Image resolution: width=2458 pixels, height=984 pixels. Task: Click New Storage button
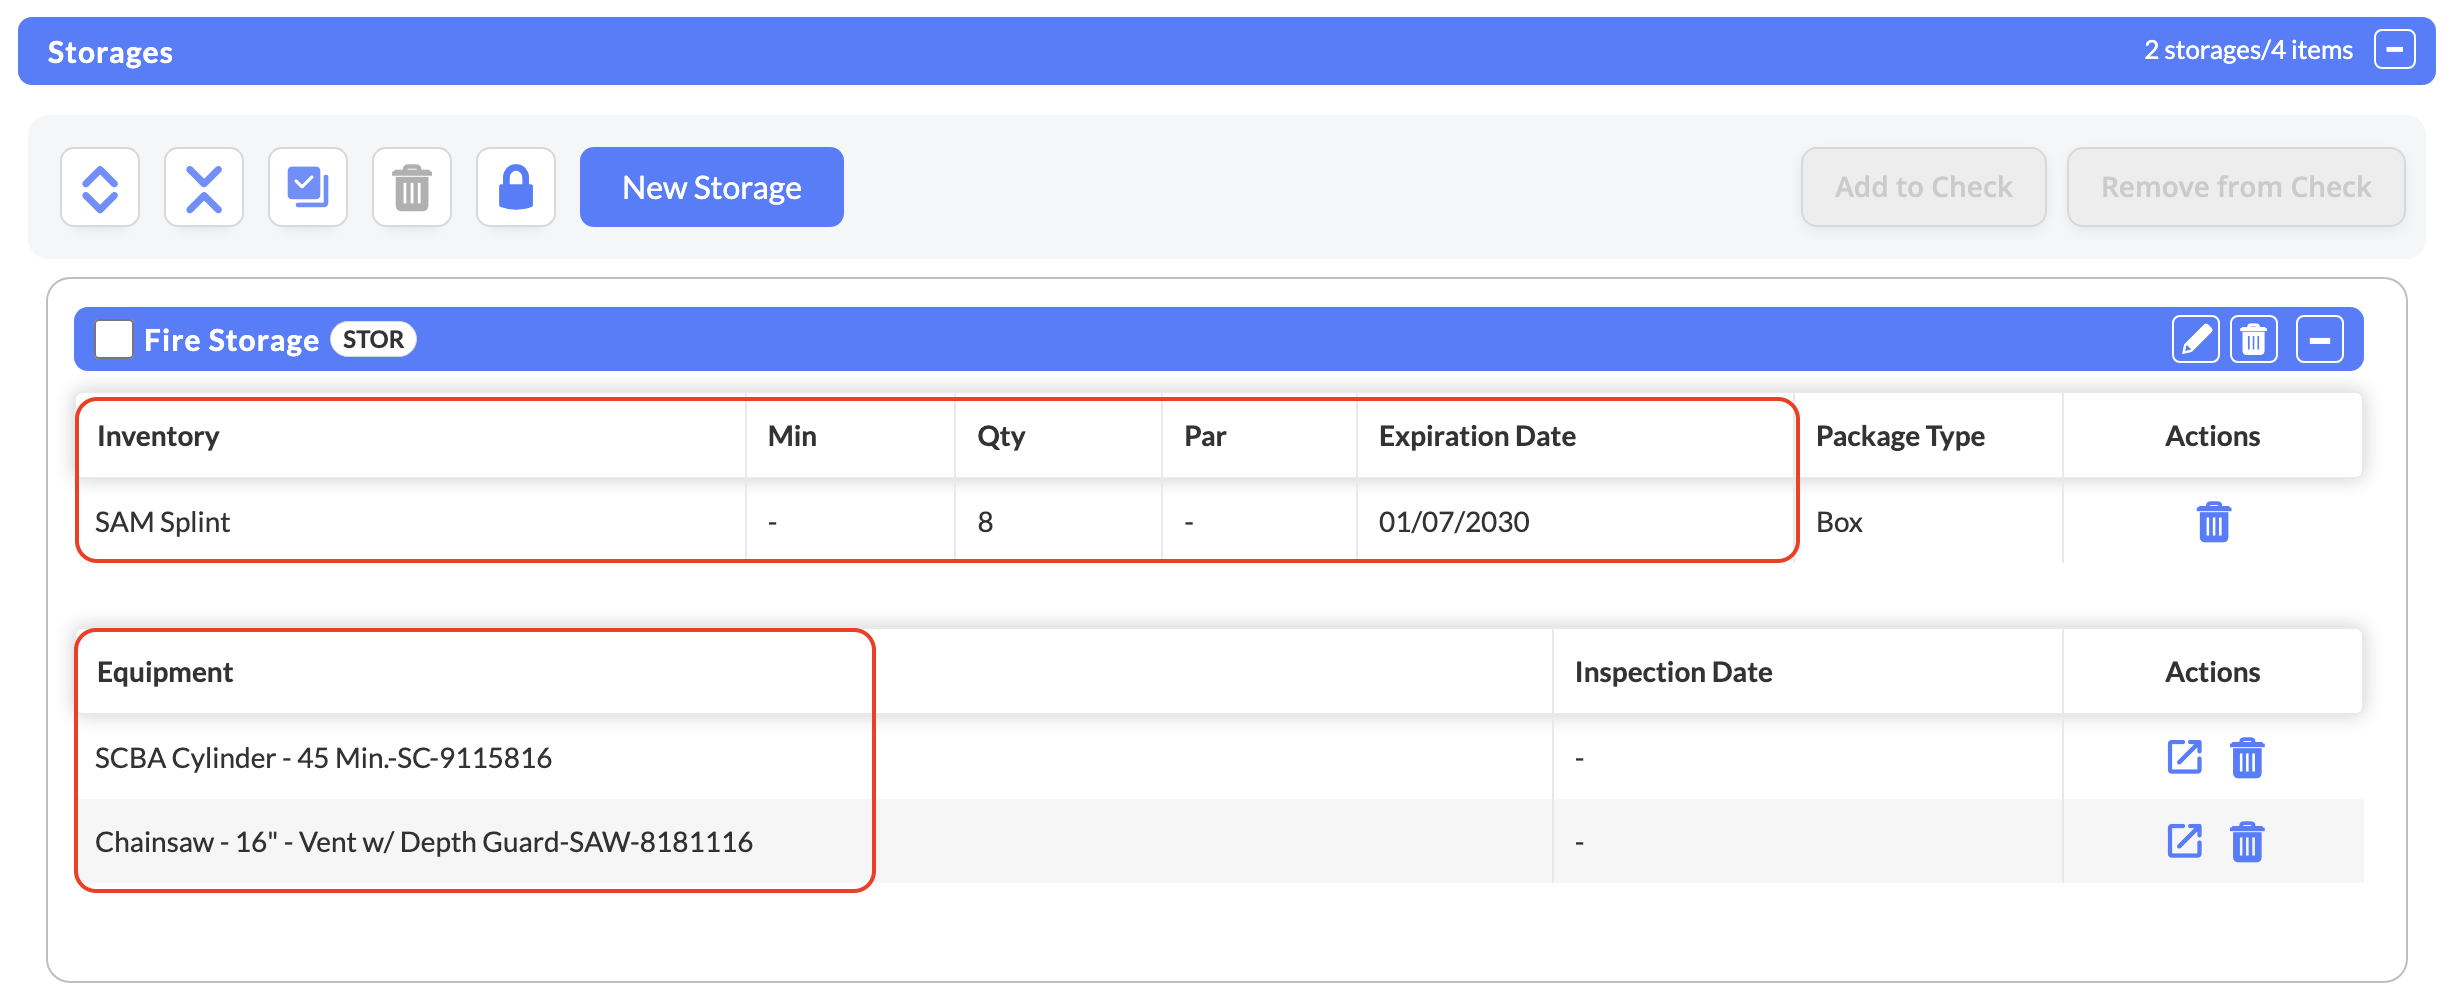(712, 188)
